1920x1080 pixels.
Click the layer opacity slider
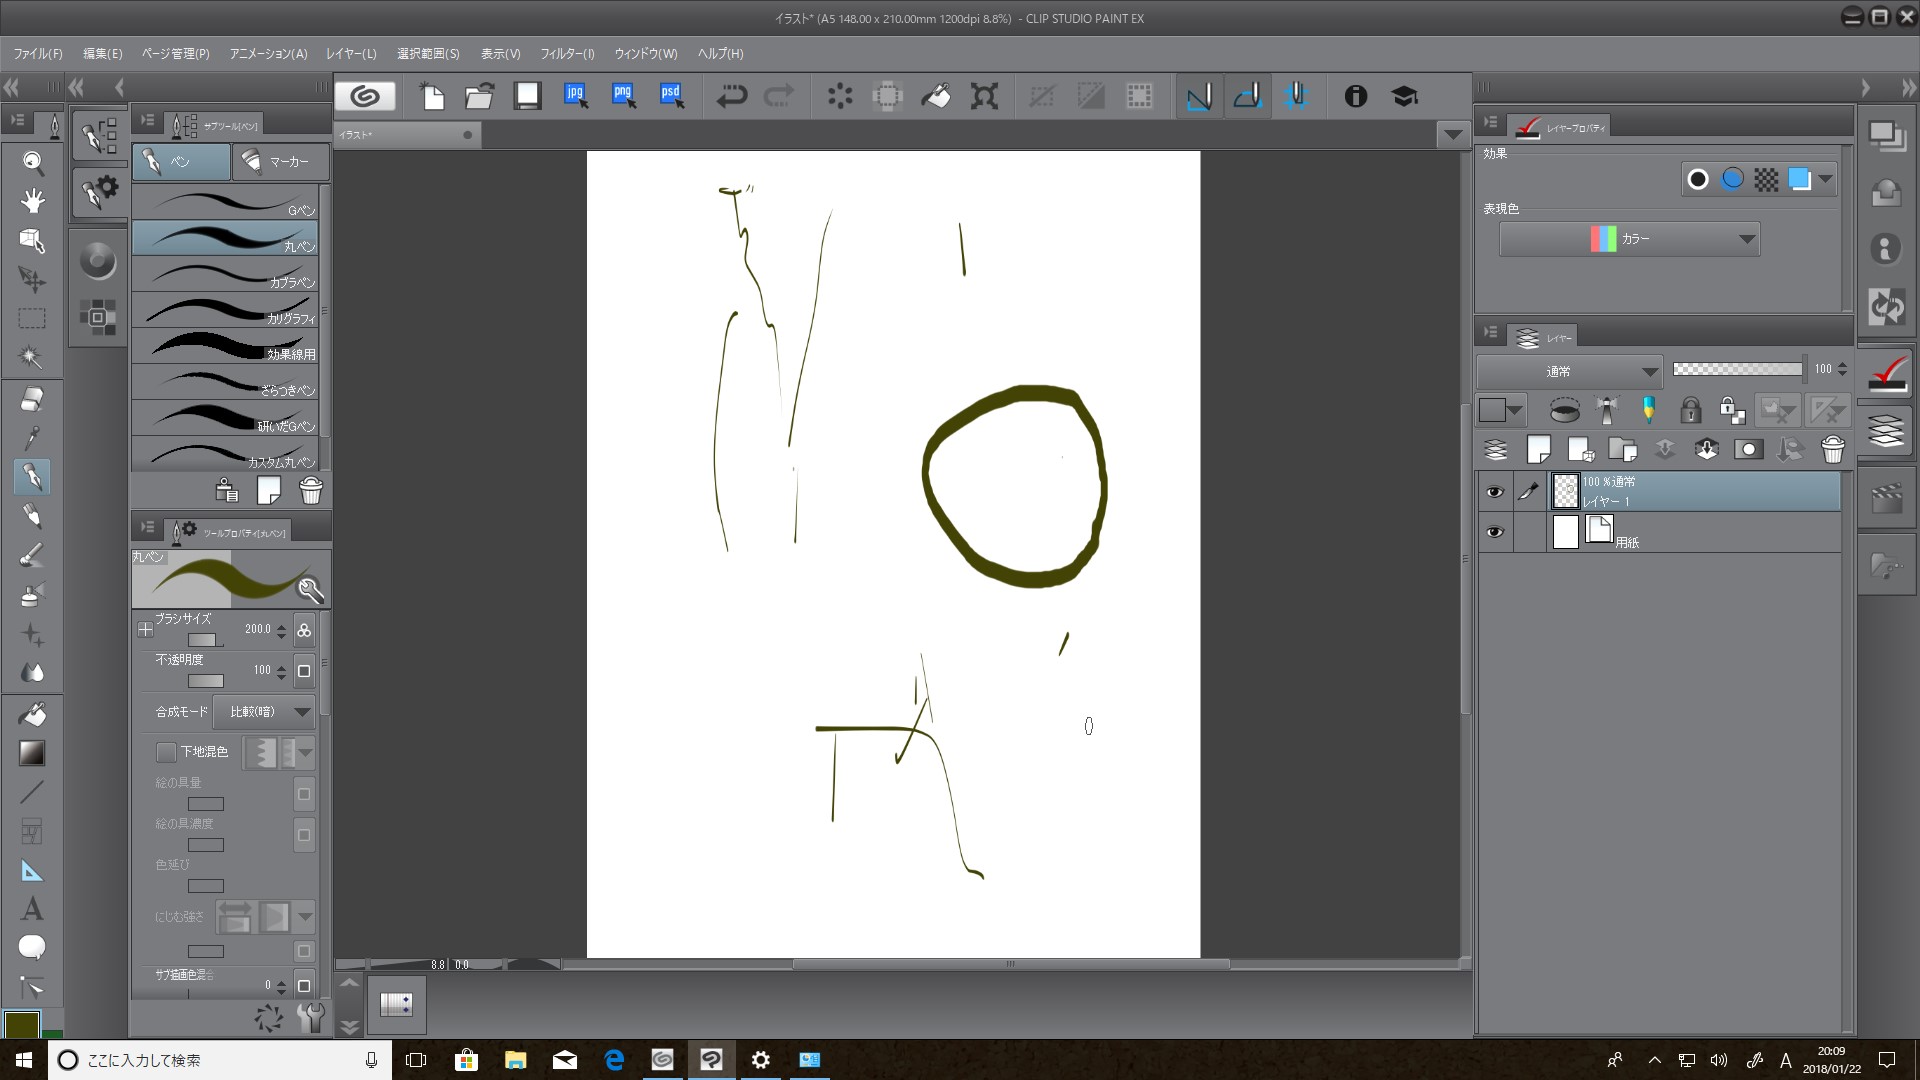(1737, 370)
